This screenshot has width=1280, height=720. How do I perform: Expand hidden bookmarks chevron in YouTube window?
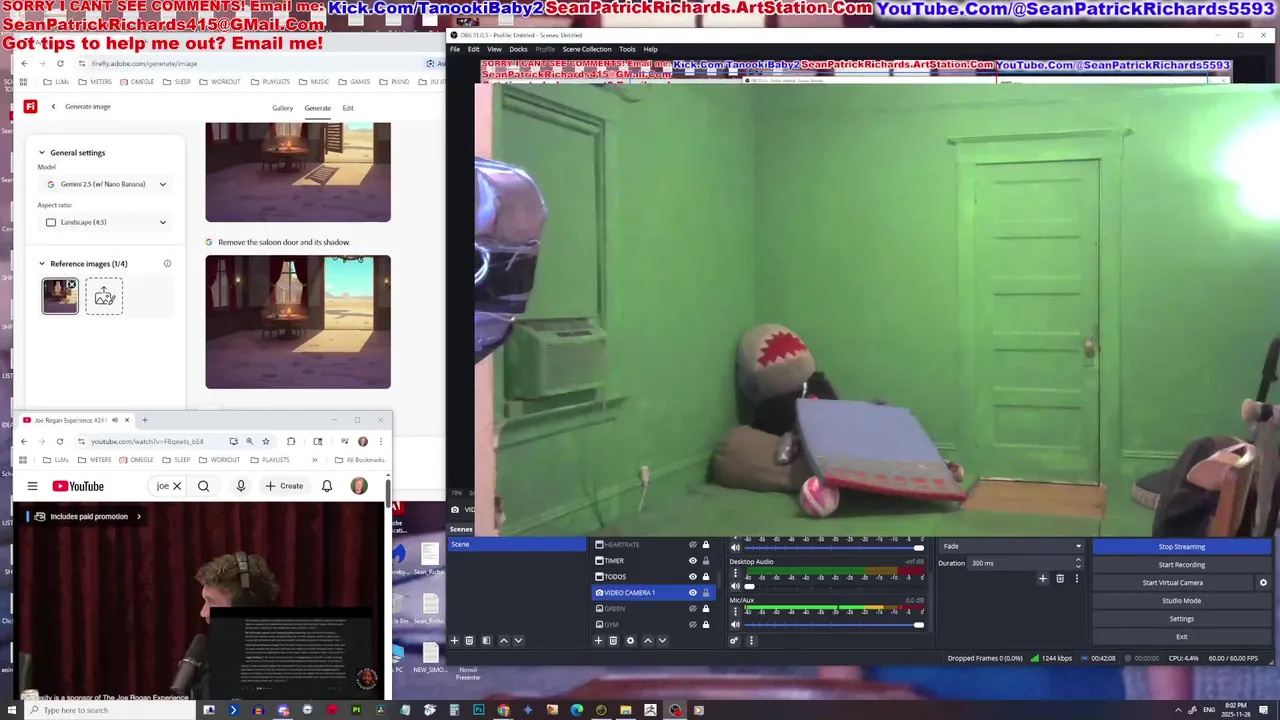[x=314, y=460]
